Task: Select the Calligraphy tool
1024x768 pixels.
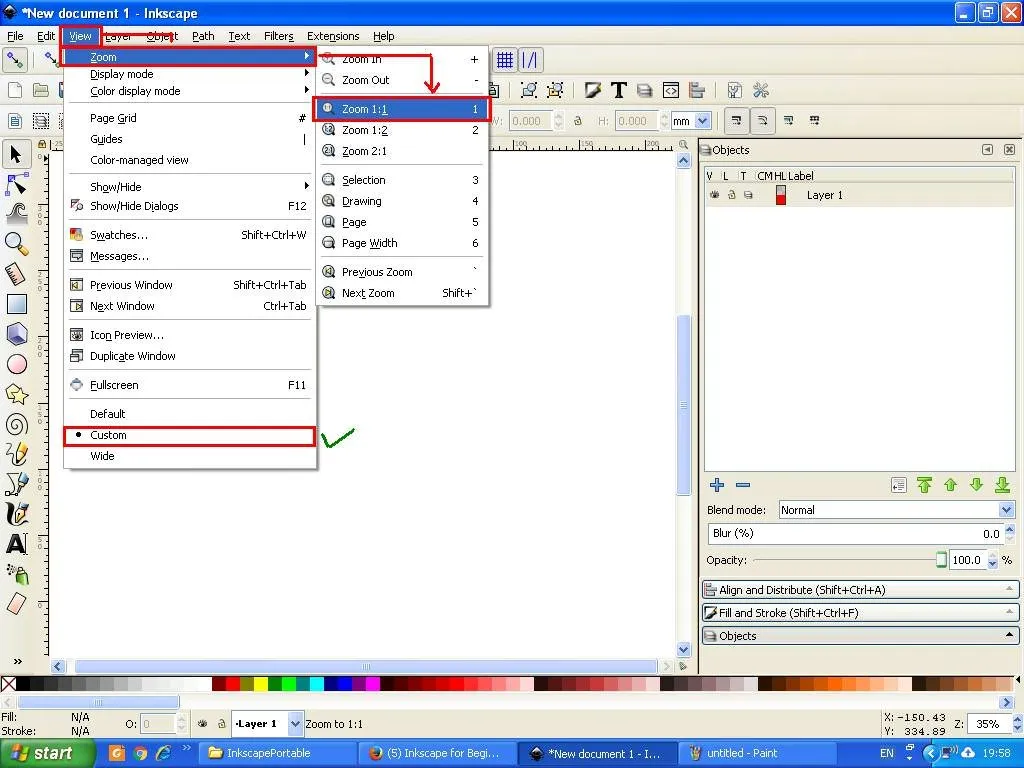Action: 16,514
